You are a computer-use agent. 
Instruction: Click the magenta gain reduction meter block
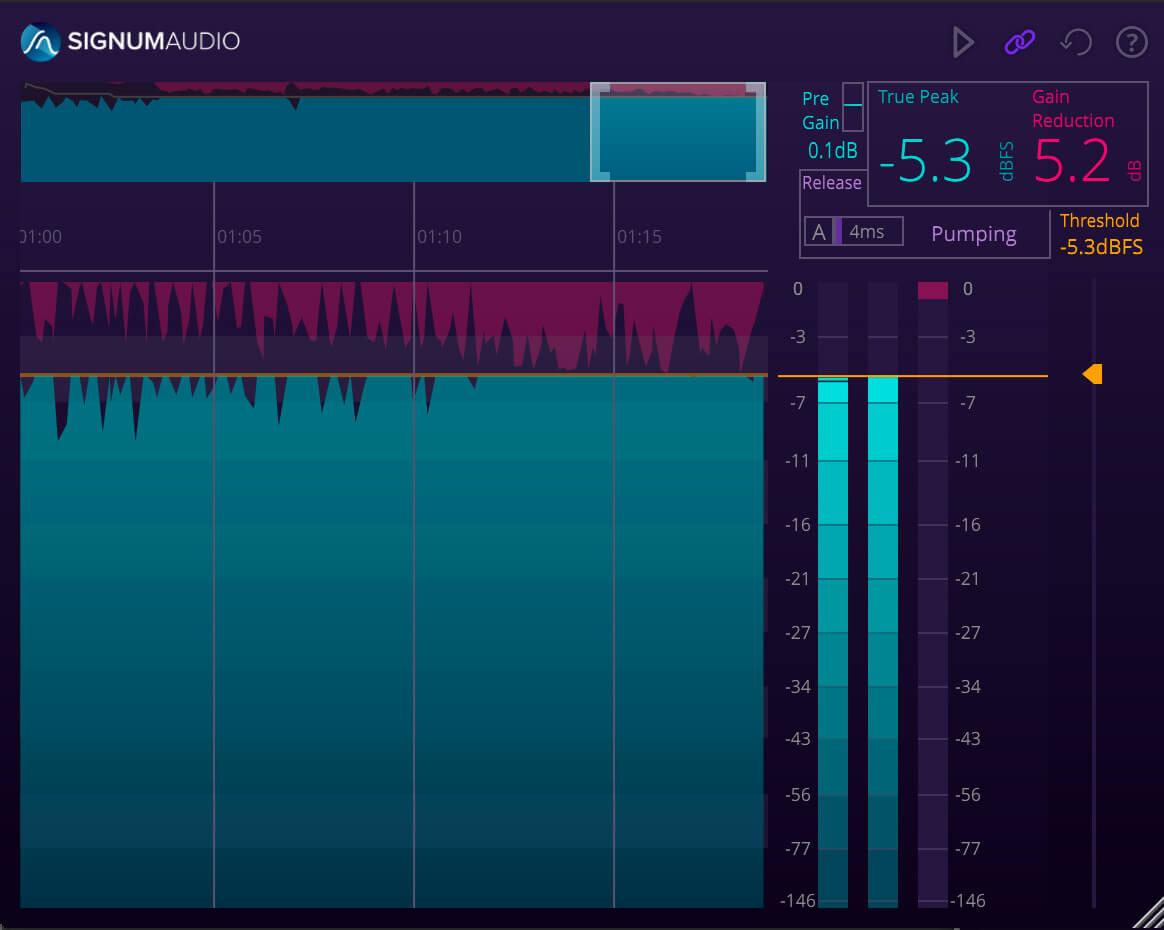[x=932, y=290]
